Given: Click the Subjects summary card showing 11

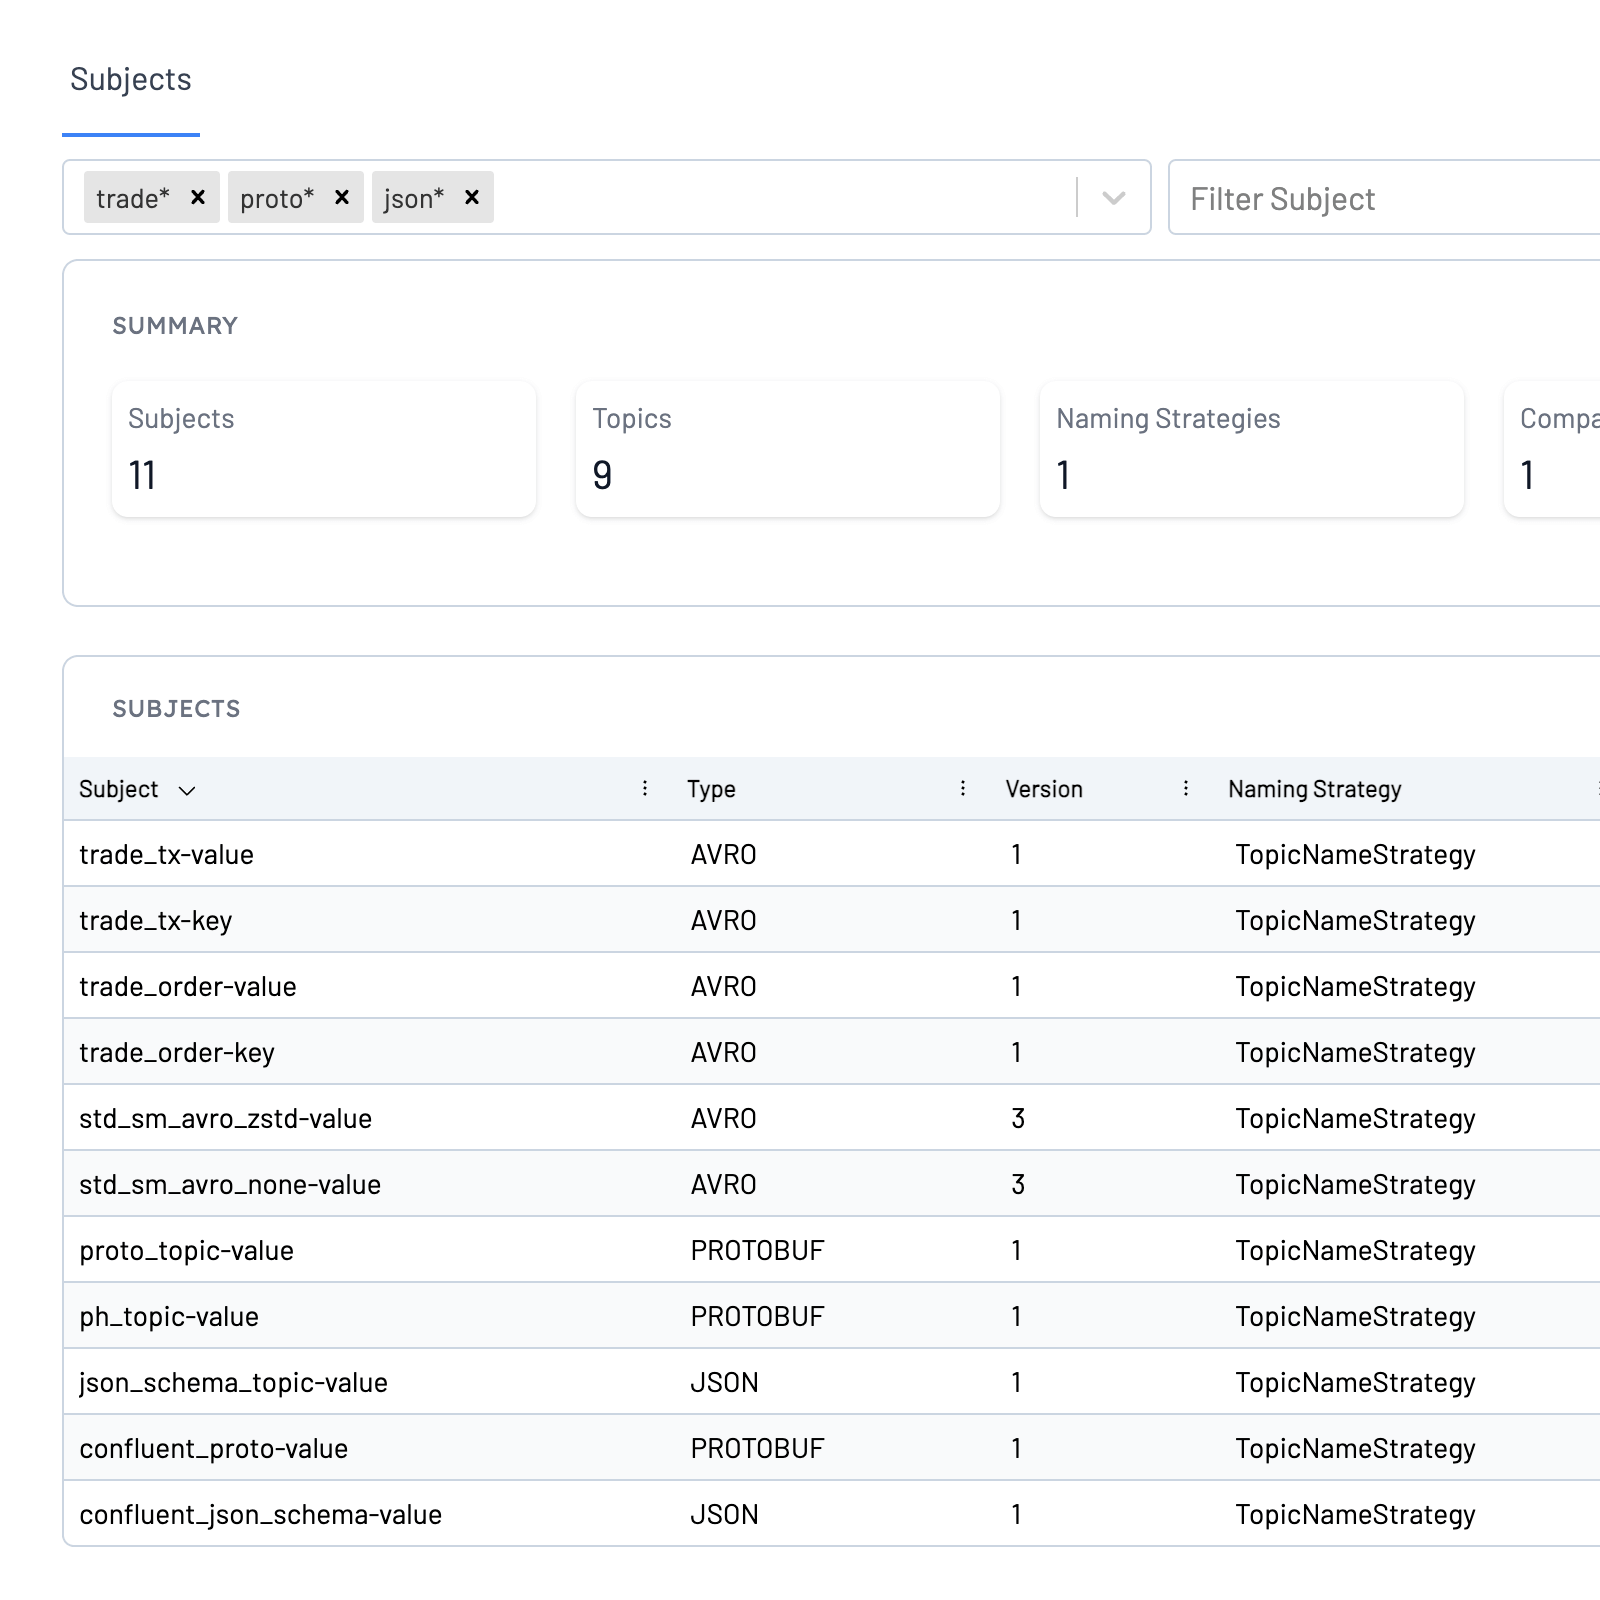Looking at the screenshot, I should pos(323,448).
